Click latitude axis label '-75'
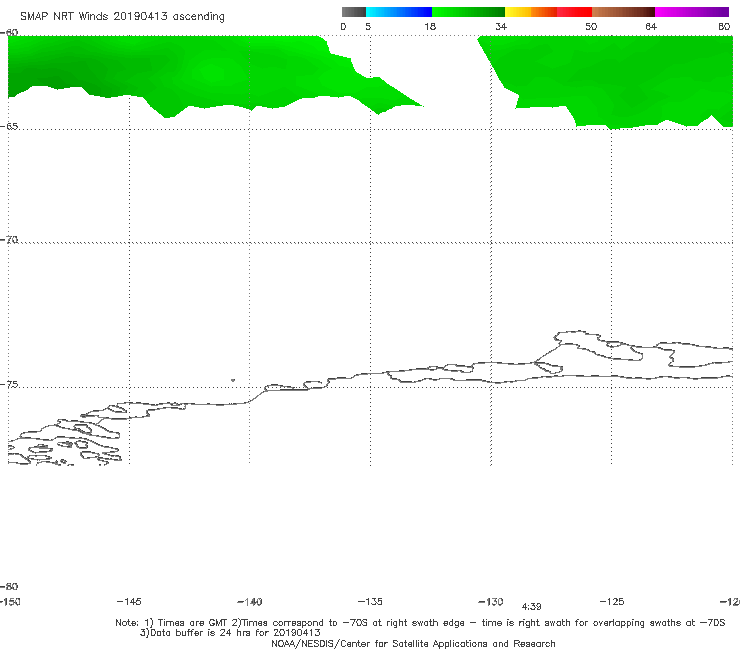Viewport: 740px width, 650px height. [9, 385]
